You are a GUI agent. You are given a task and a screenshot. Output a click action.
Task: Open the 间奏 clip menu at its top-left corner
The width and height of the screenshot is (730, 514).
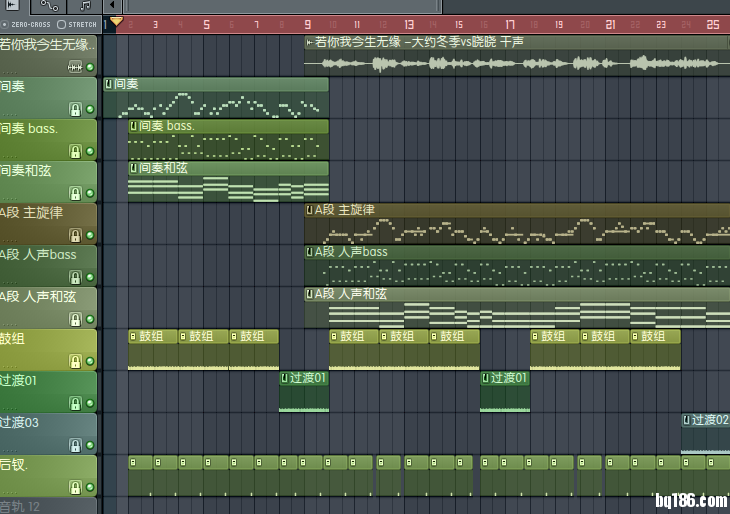108,84
